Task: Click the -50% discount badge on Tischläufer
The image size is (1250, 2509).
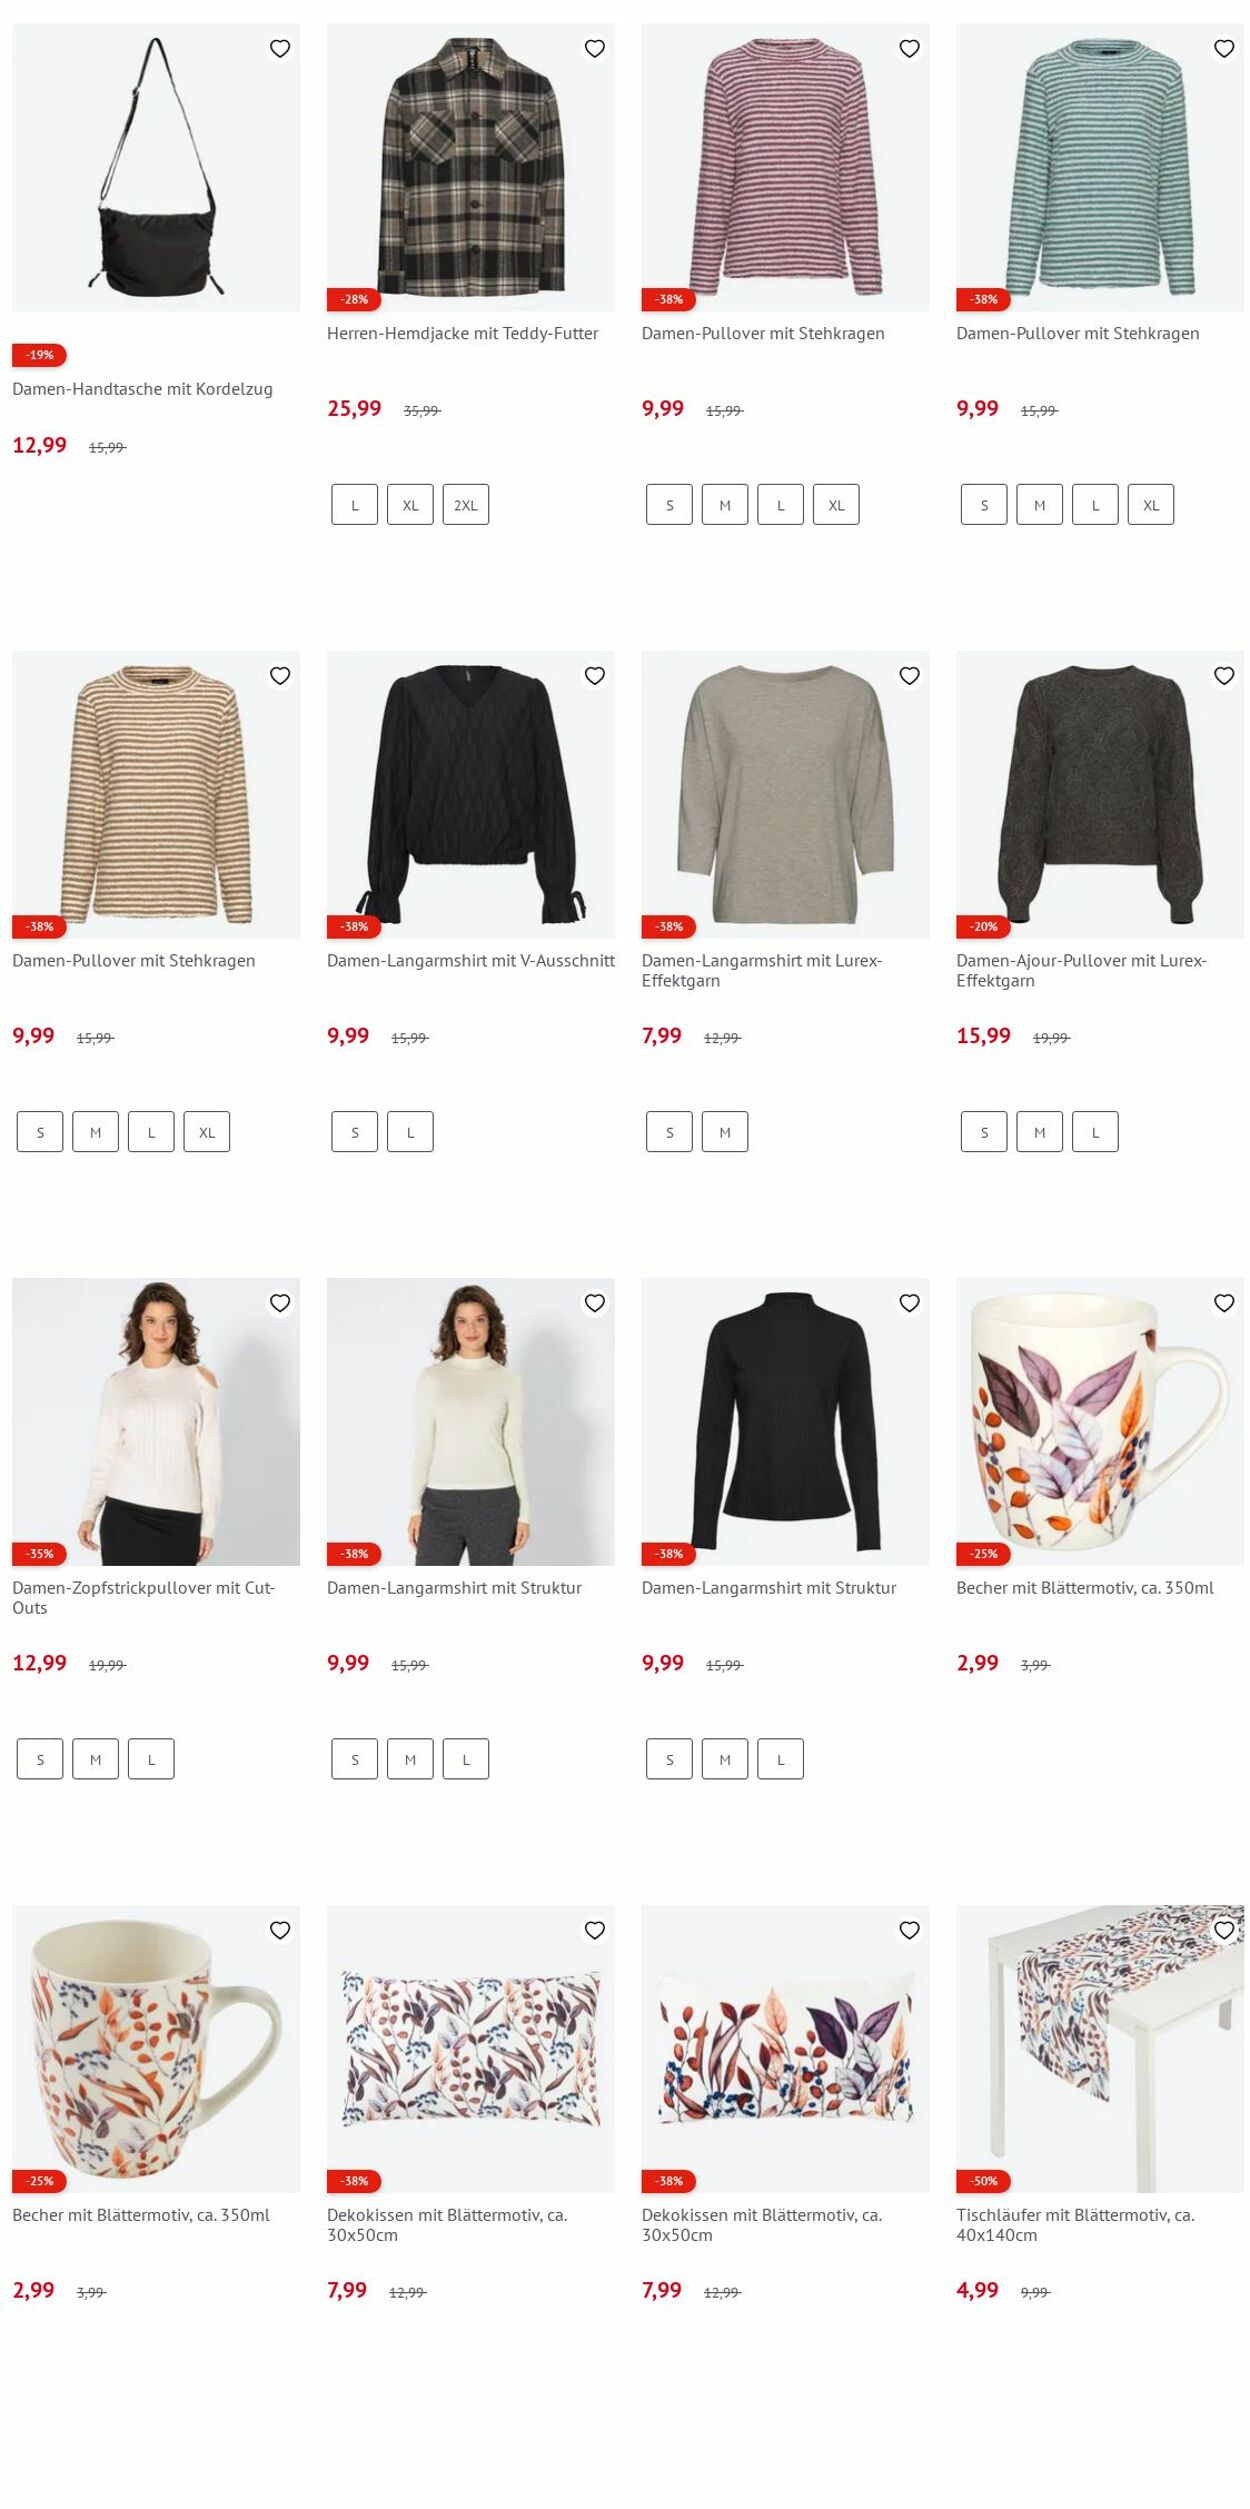Action: coord(983,2180)
